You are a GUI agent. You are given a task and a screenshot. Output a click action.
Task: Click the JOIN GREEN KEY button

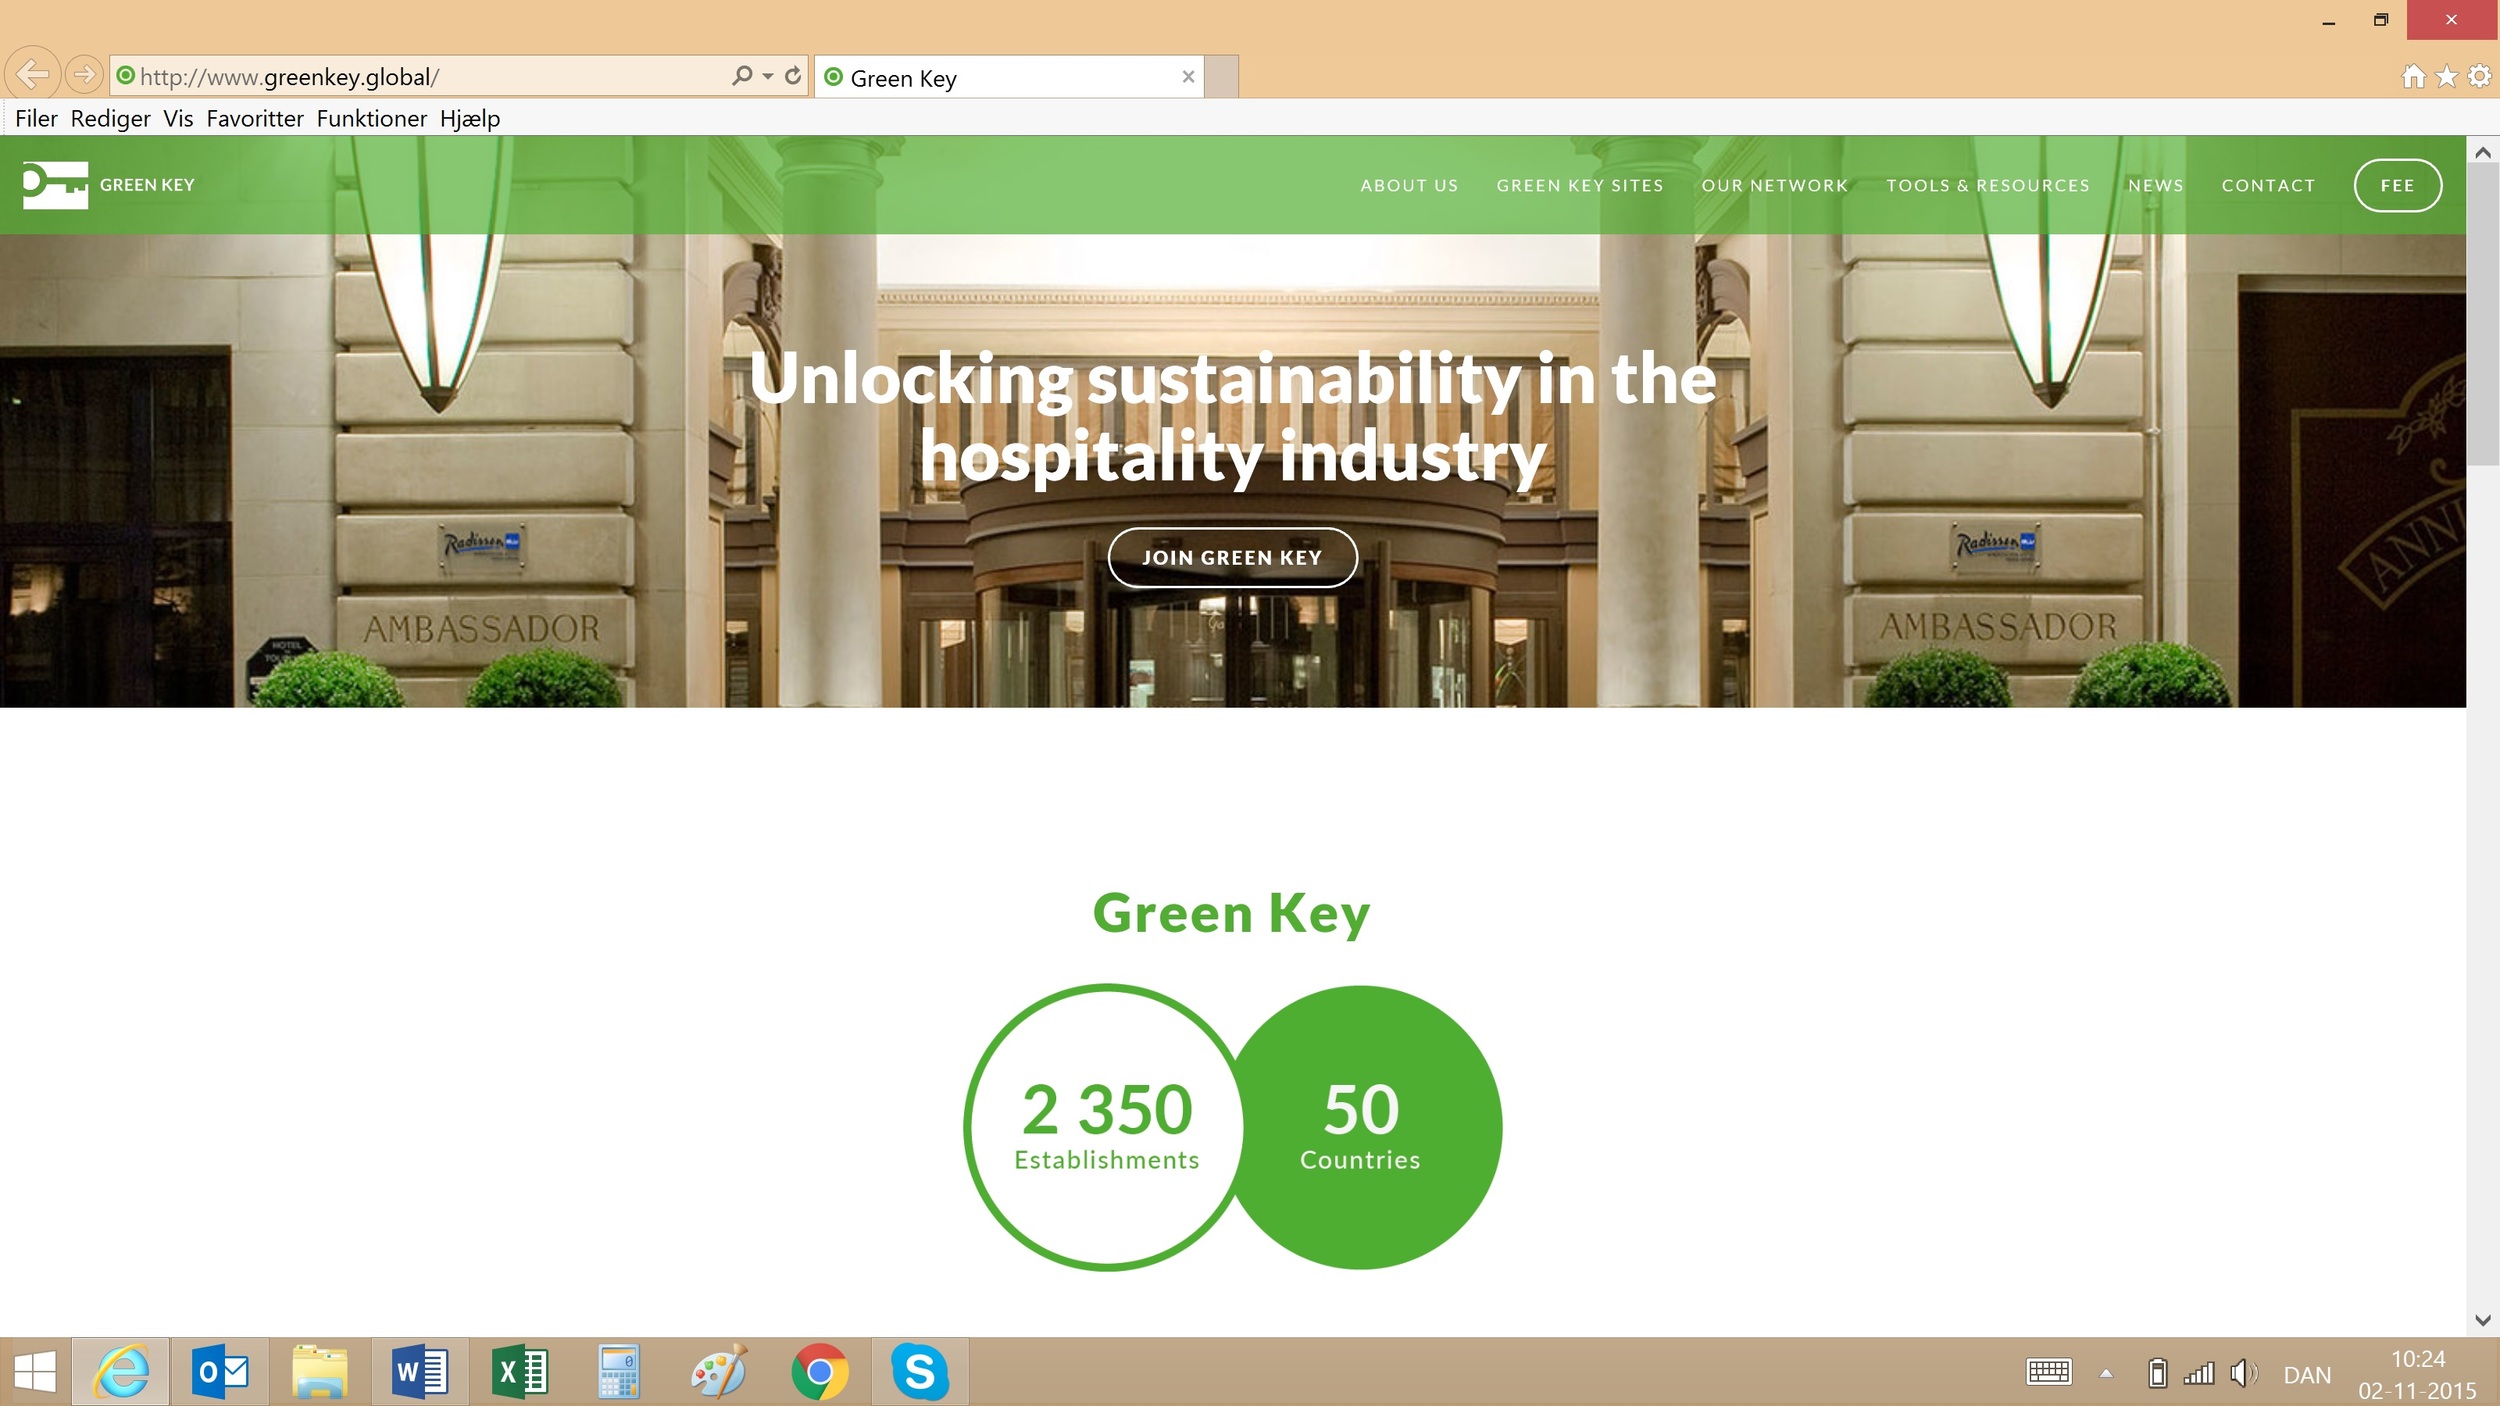point(1232,558)
